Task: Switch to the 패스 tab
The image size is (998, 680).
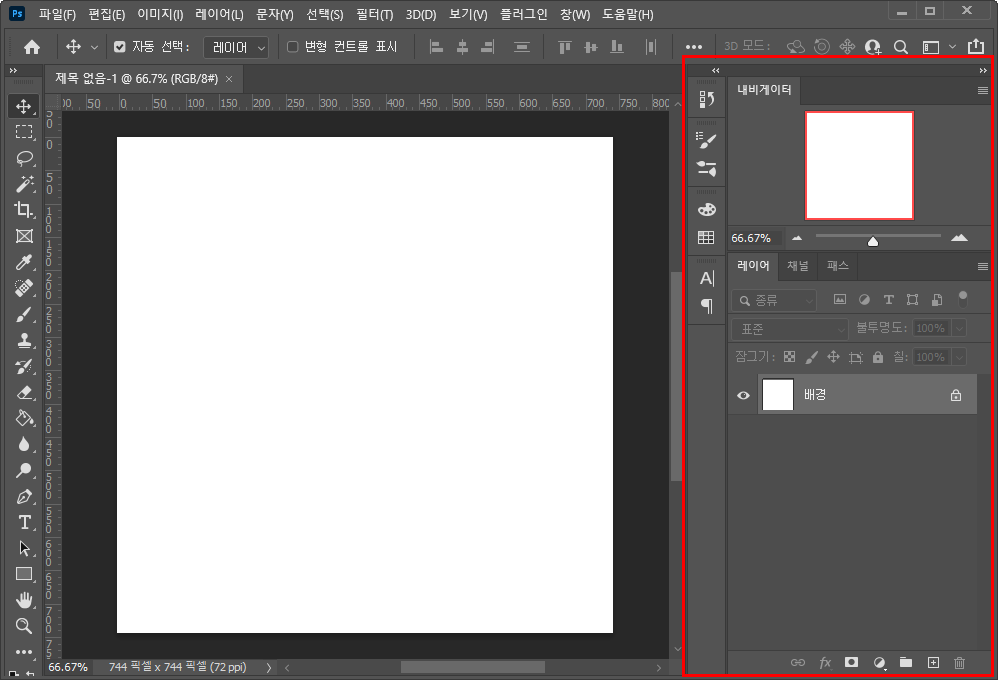Action: point(838,266)
